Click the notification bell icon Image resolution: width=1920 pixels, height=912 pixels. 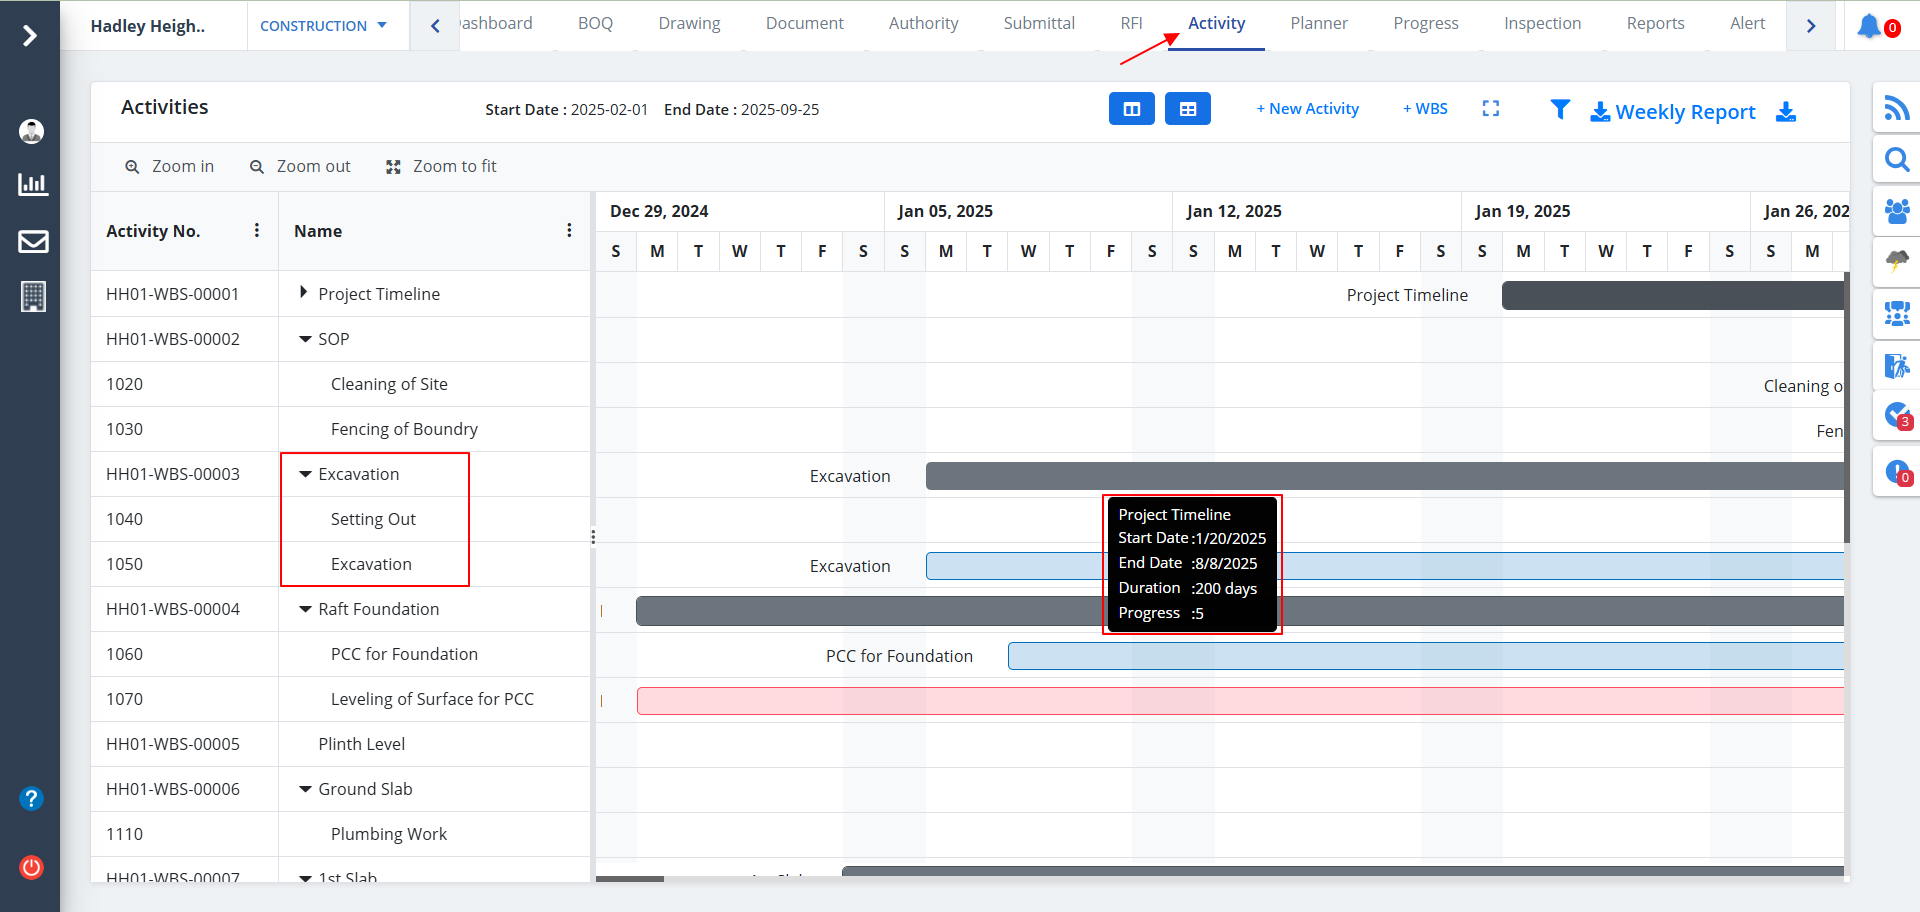(1868, 26)
